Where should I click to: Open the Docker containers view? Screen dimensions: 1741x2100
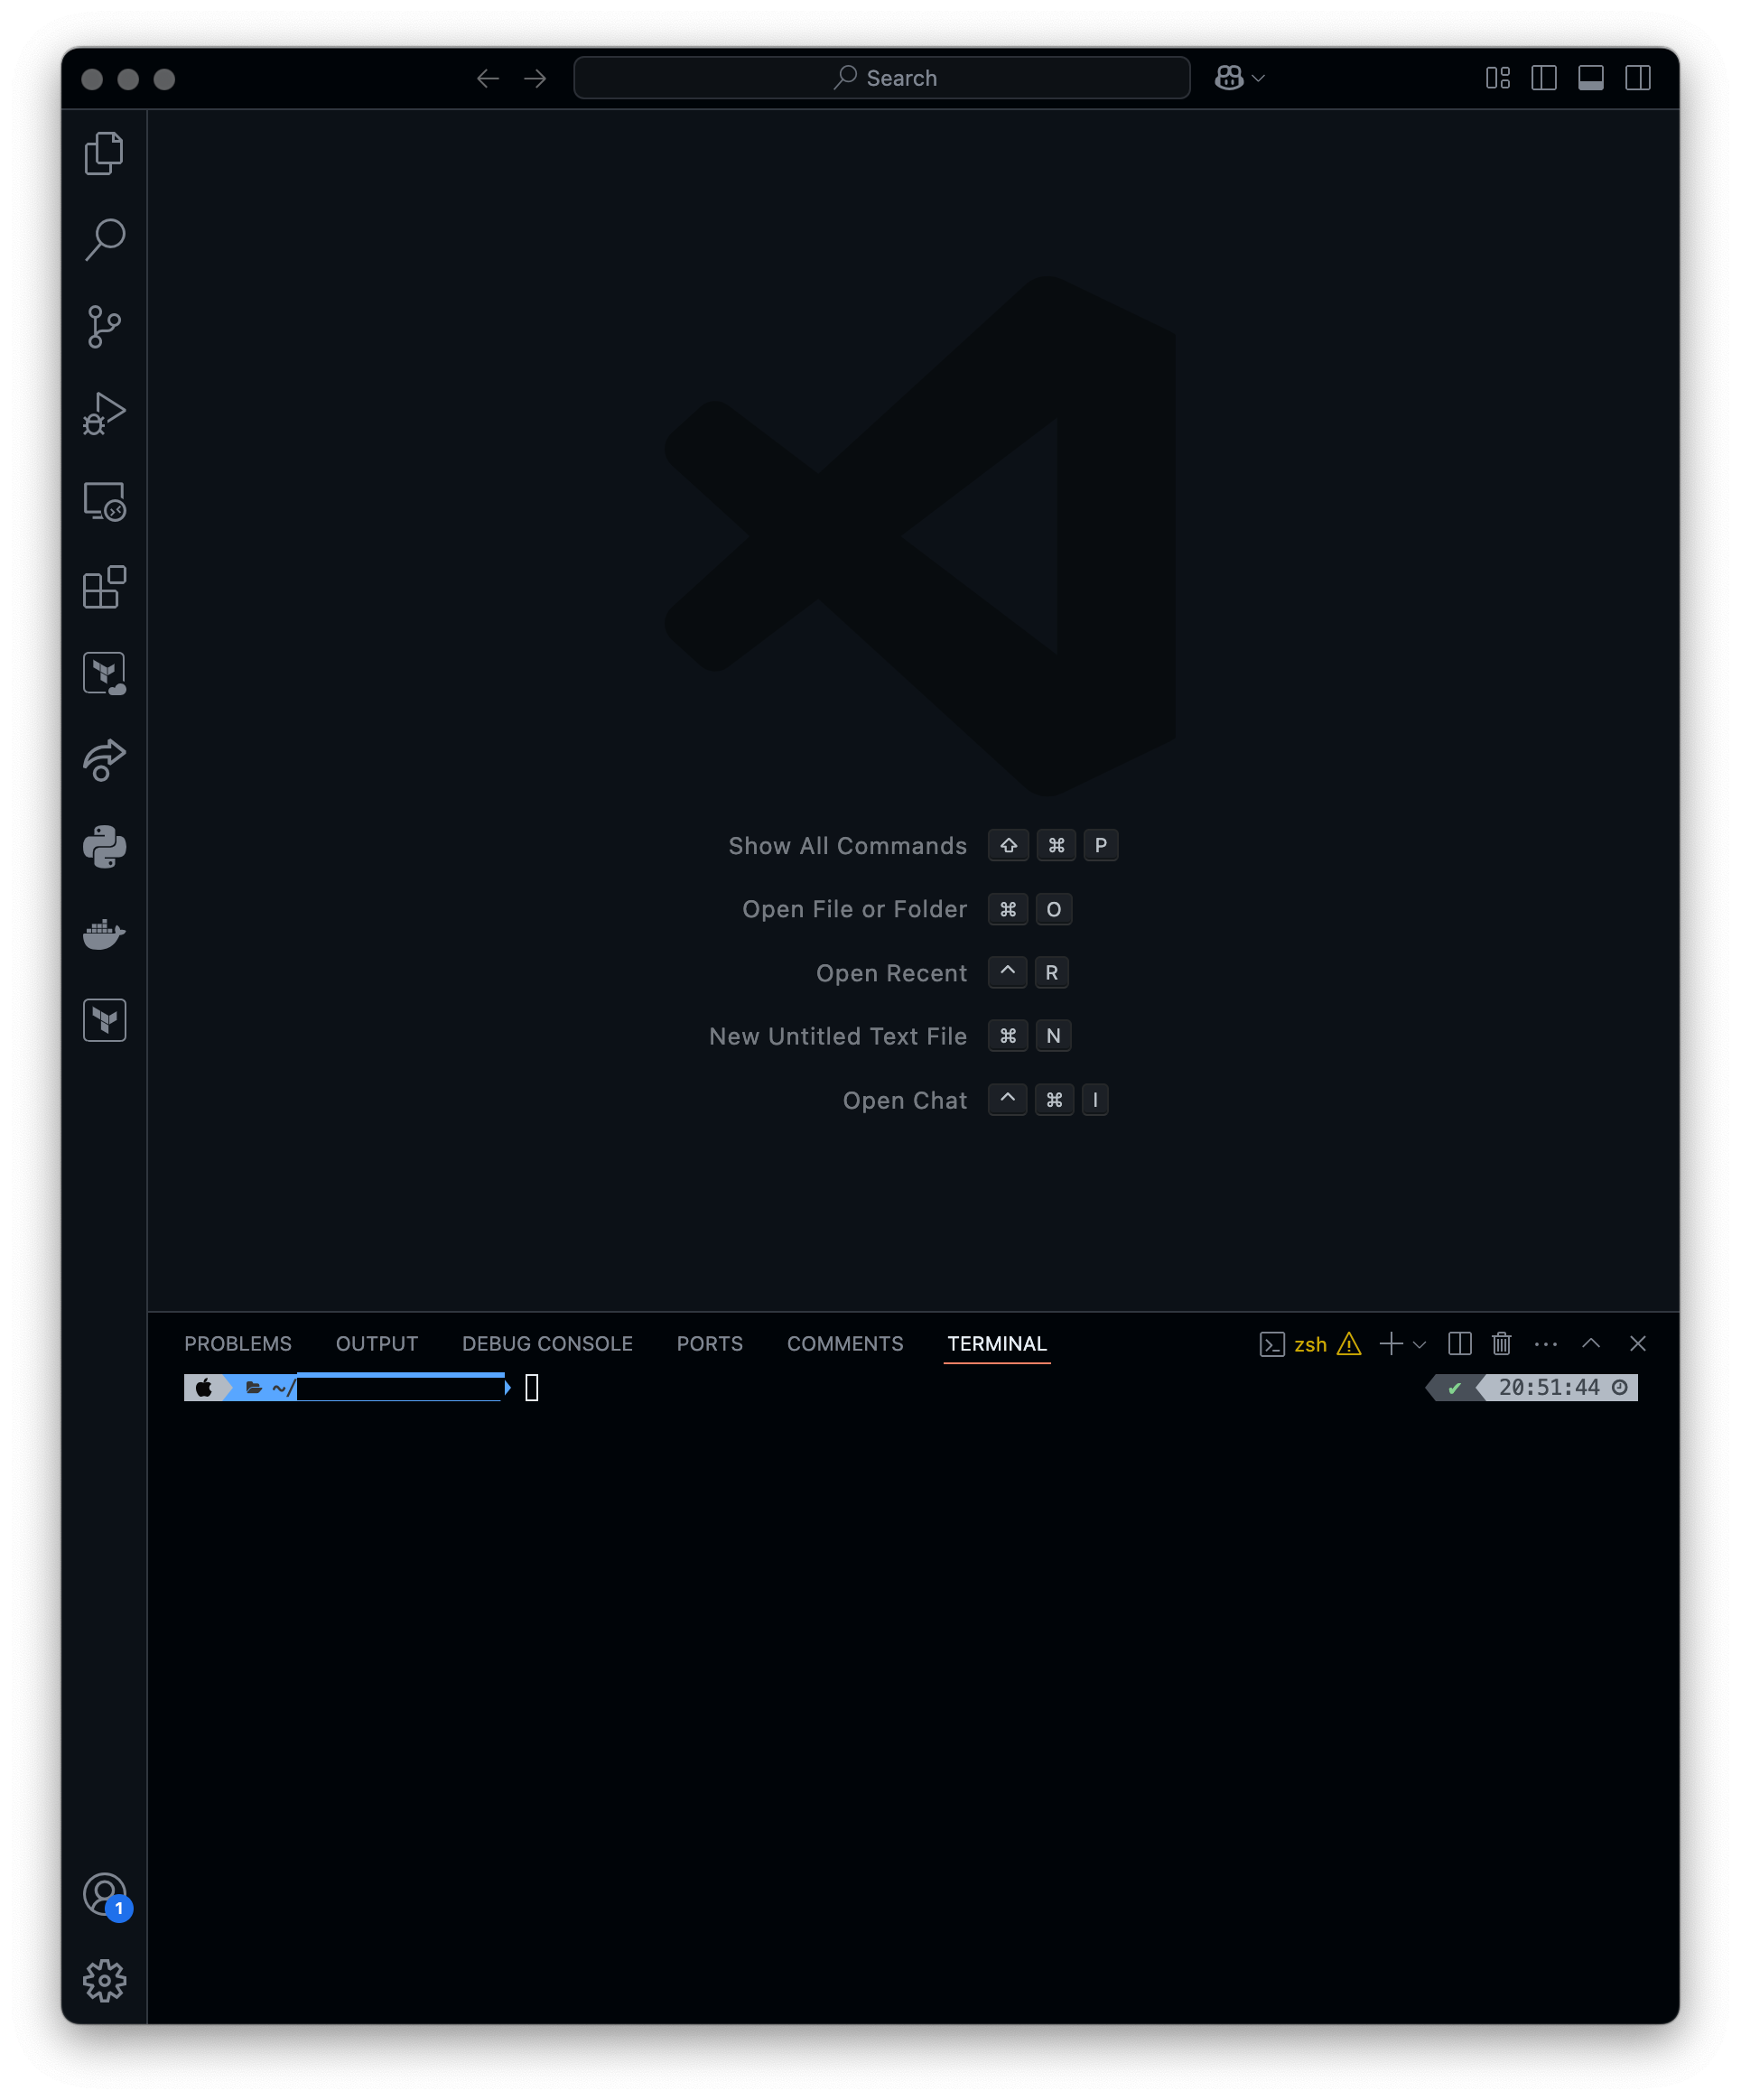(x=104, y=934)
